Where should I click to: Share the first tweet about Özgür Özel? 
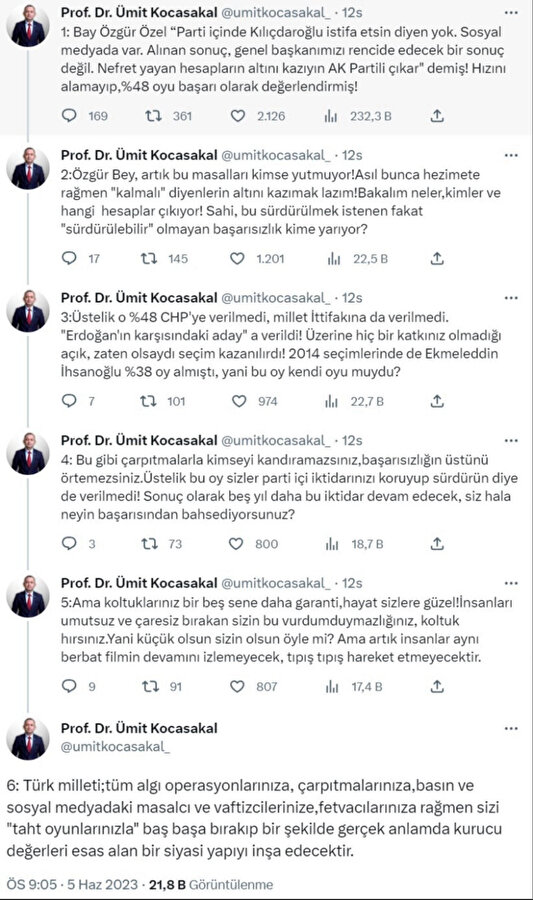click(437, 116)
